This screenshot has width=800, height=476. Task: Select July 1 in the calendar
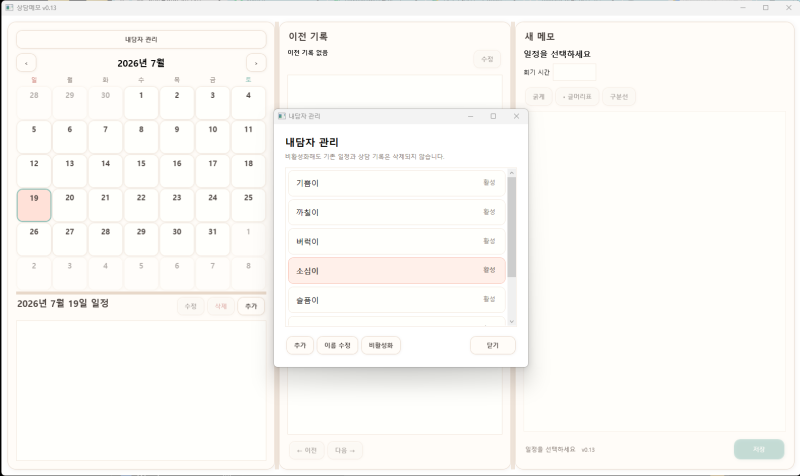pos(141,103)
